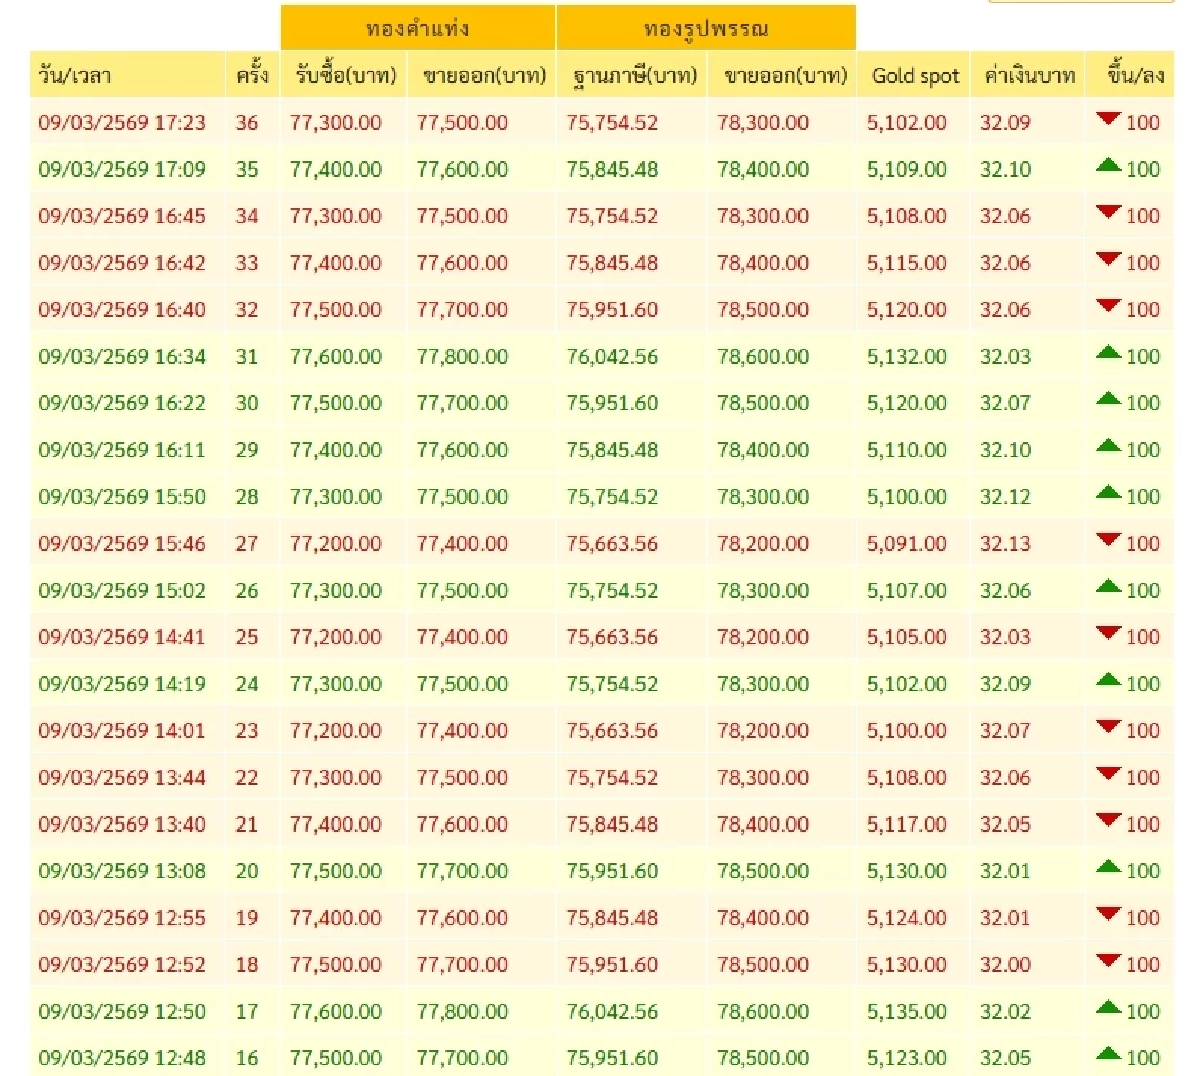This screenshot has height=1076, width=1200.
Task: Click the ขึ้น/ลง column header
Action: (1134, 76)
